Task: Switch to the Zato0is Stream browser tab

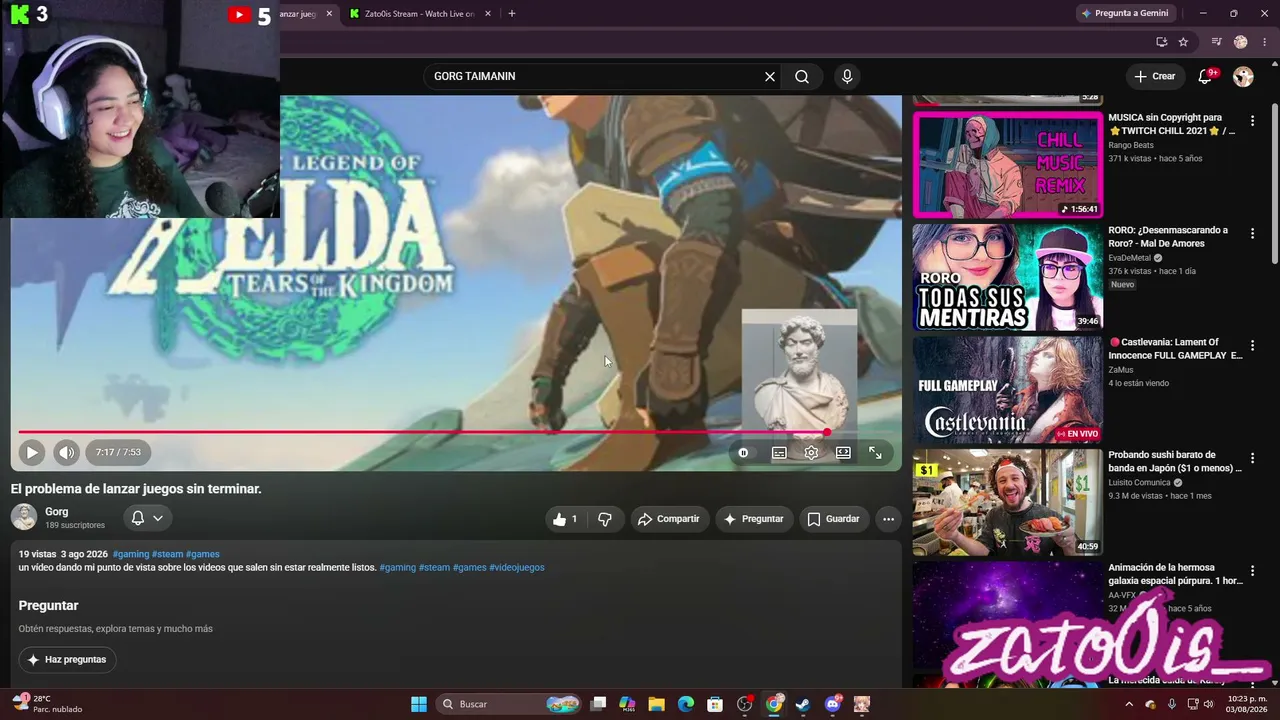Action: pos(420,14)
